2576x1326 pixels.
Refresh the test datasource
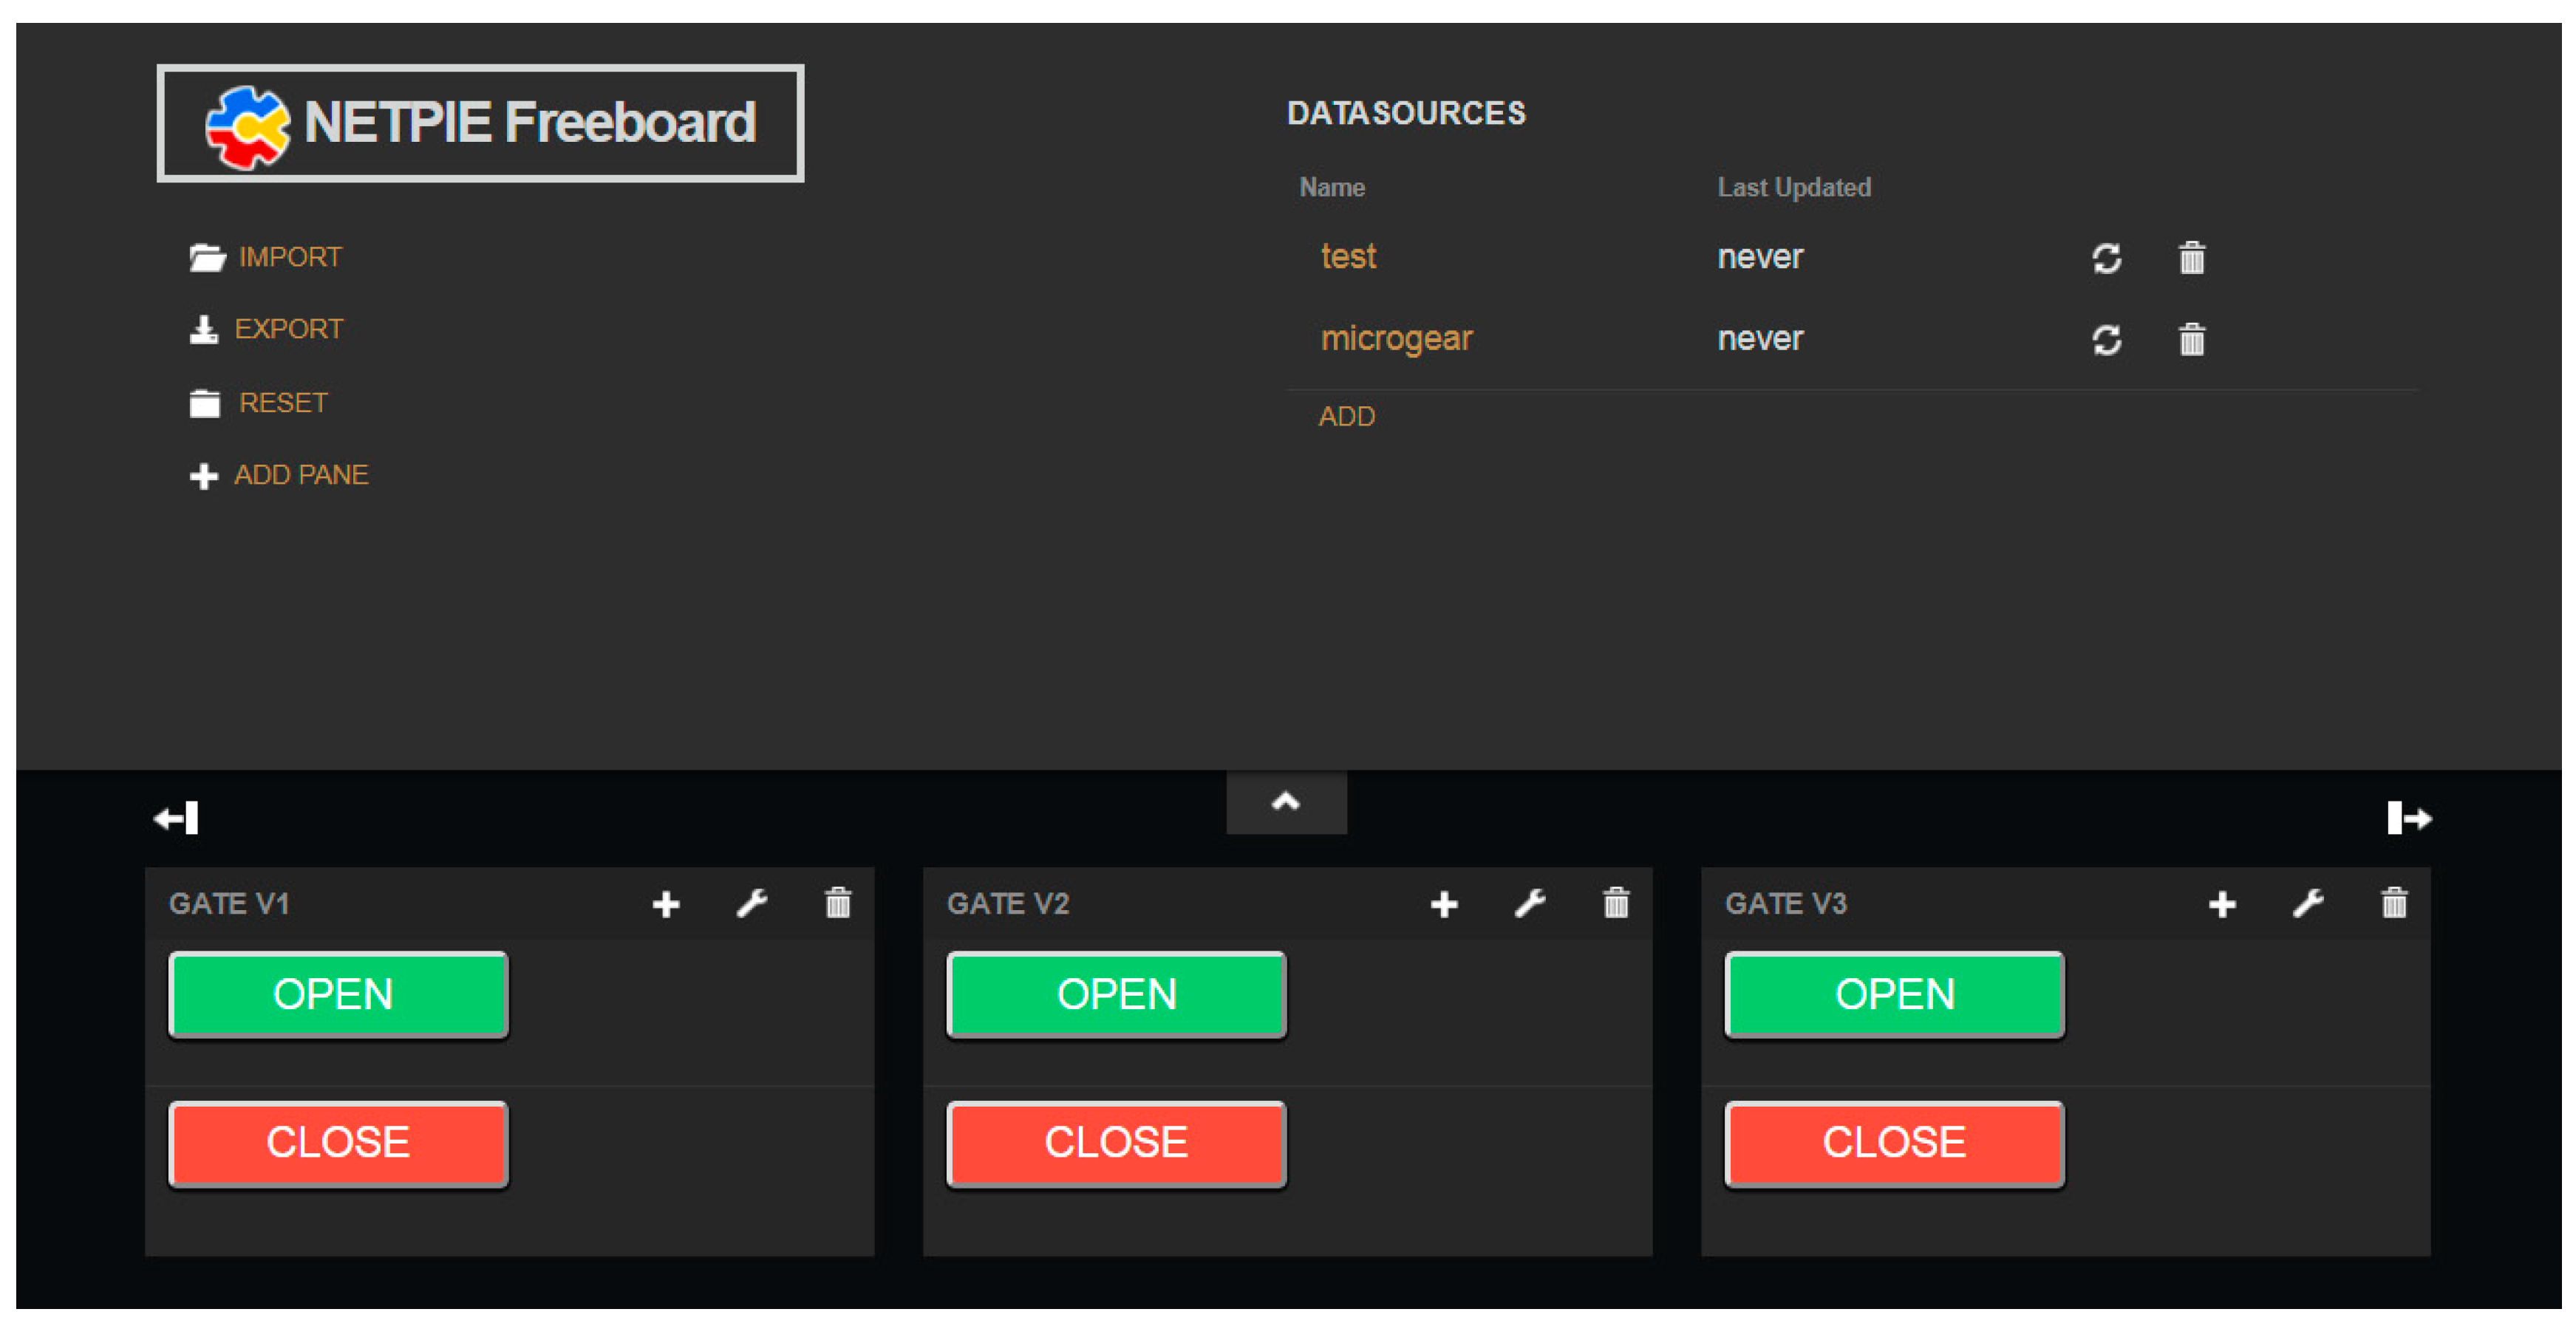point(2106,258)
